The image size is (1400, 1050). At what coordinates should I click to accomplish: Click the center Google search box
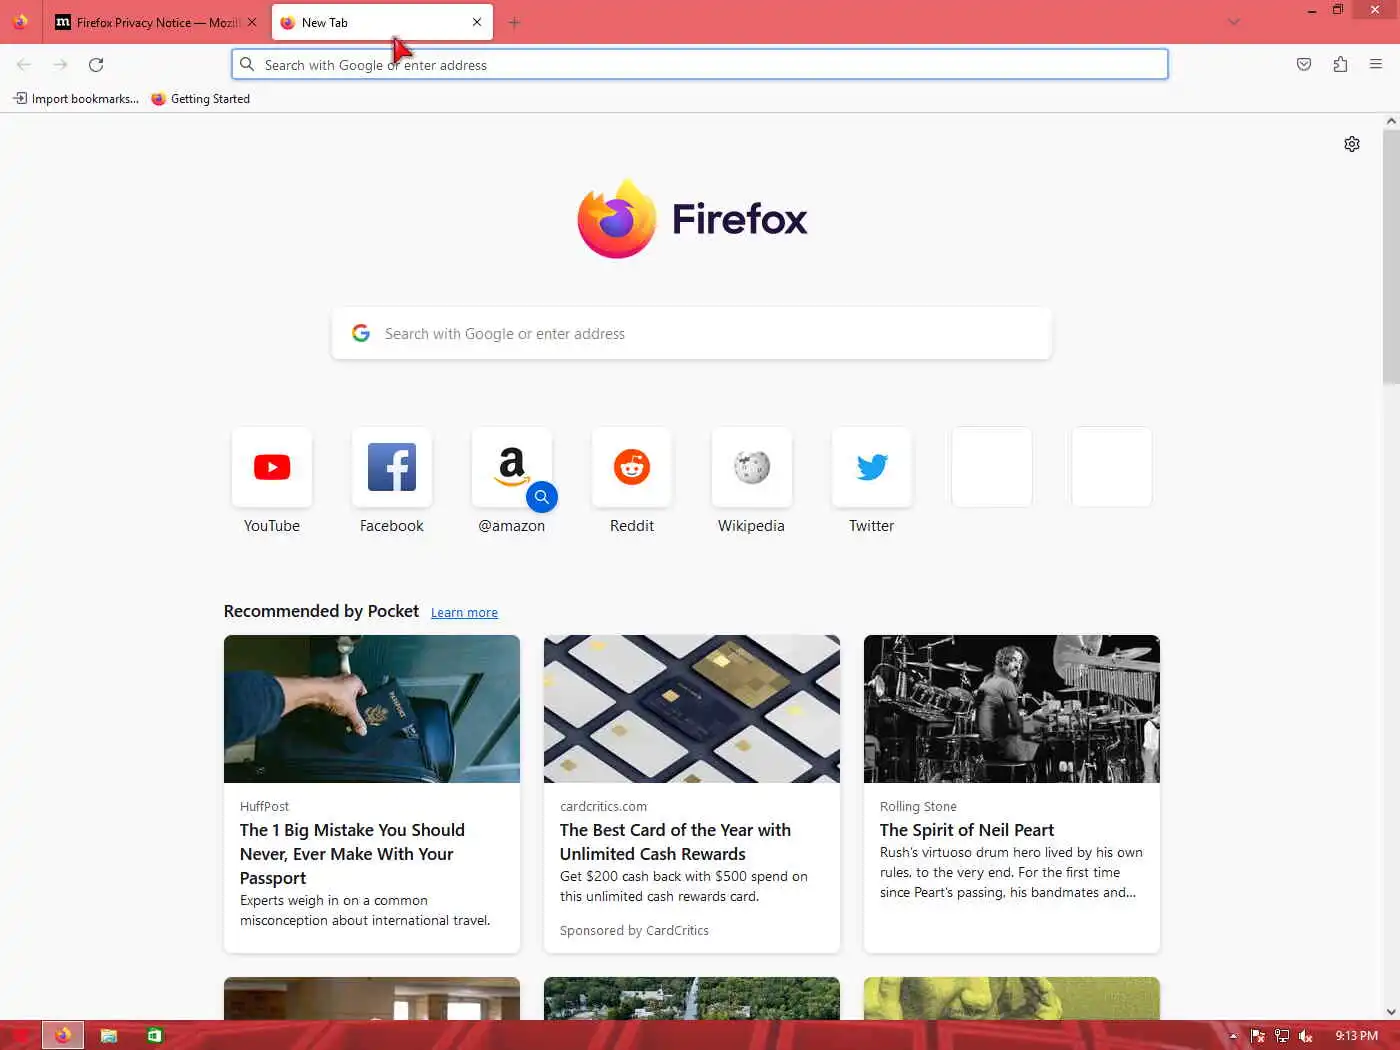pos(692,333)
